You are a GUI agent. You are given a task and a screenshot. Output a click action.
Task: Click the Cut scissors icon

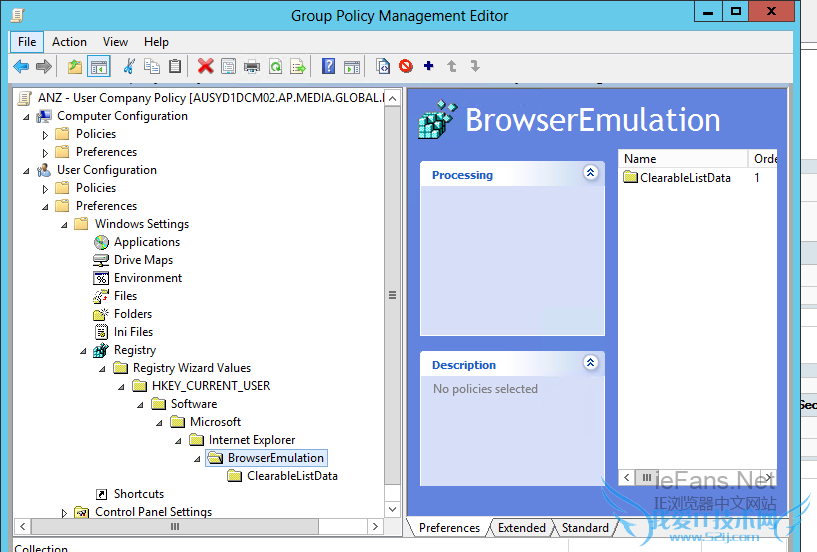[129, 66]
